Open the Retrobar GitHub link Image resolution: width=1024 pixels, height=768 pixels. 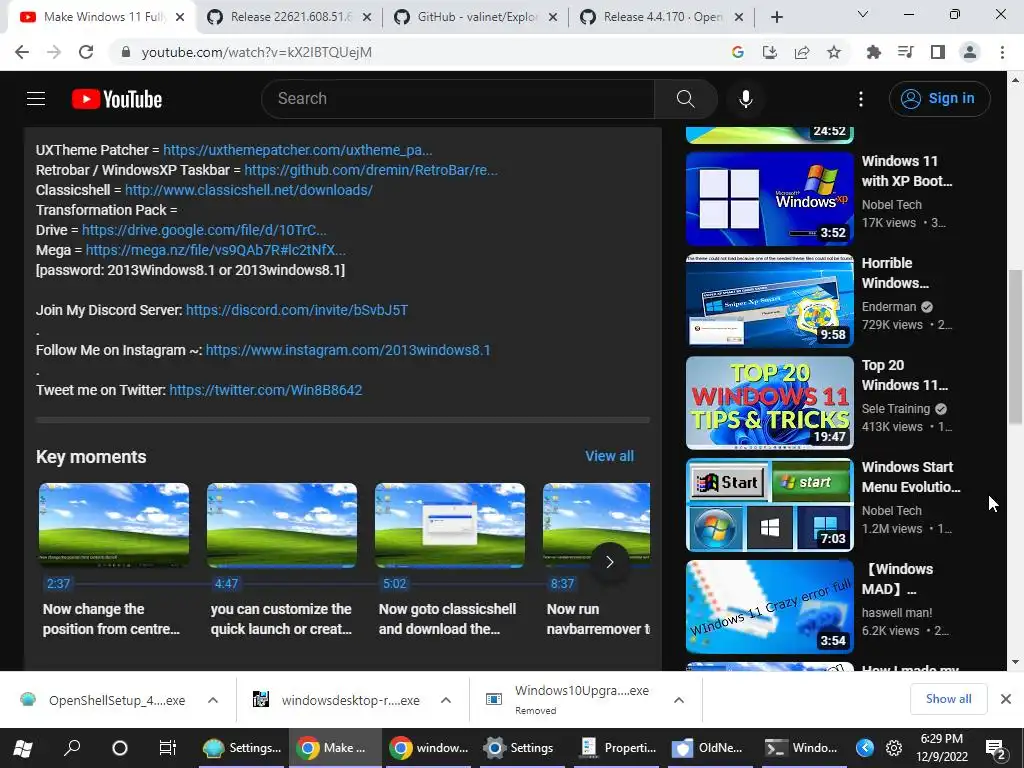tap(370, 170)
